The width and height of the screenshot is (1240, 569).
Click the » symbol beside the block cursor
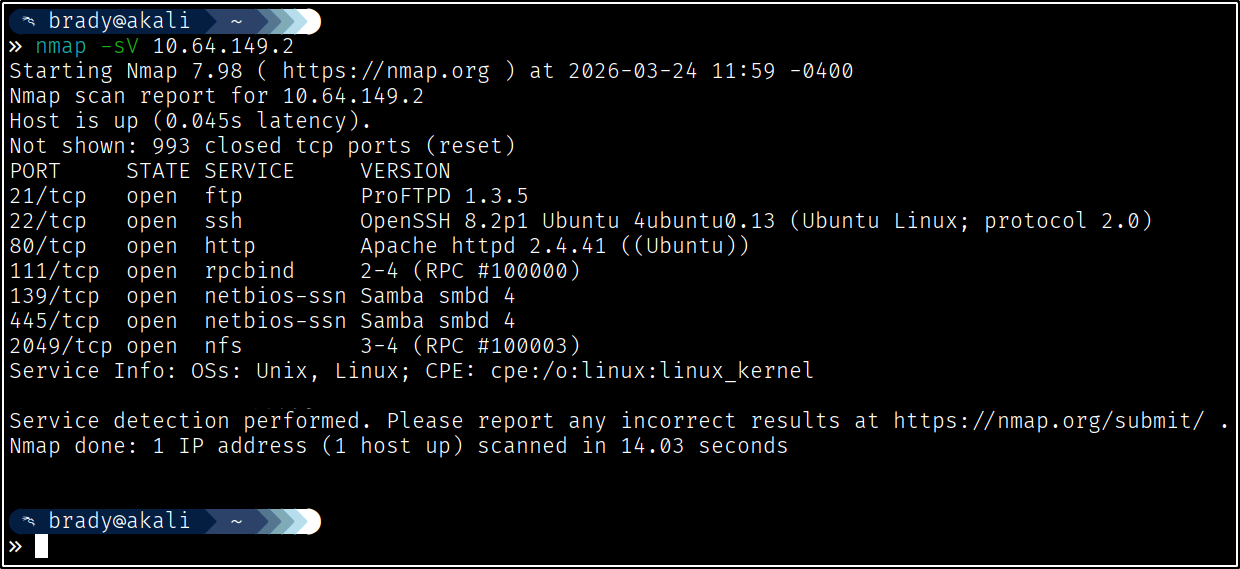(15, 546)
